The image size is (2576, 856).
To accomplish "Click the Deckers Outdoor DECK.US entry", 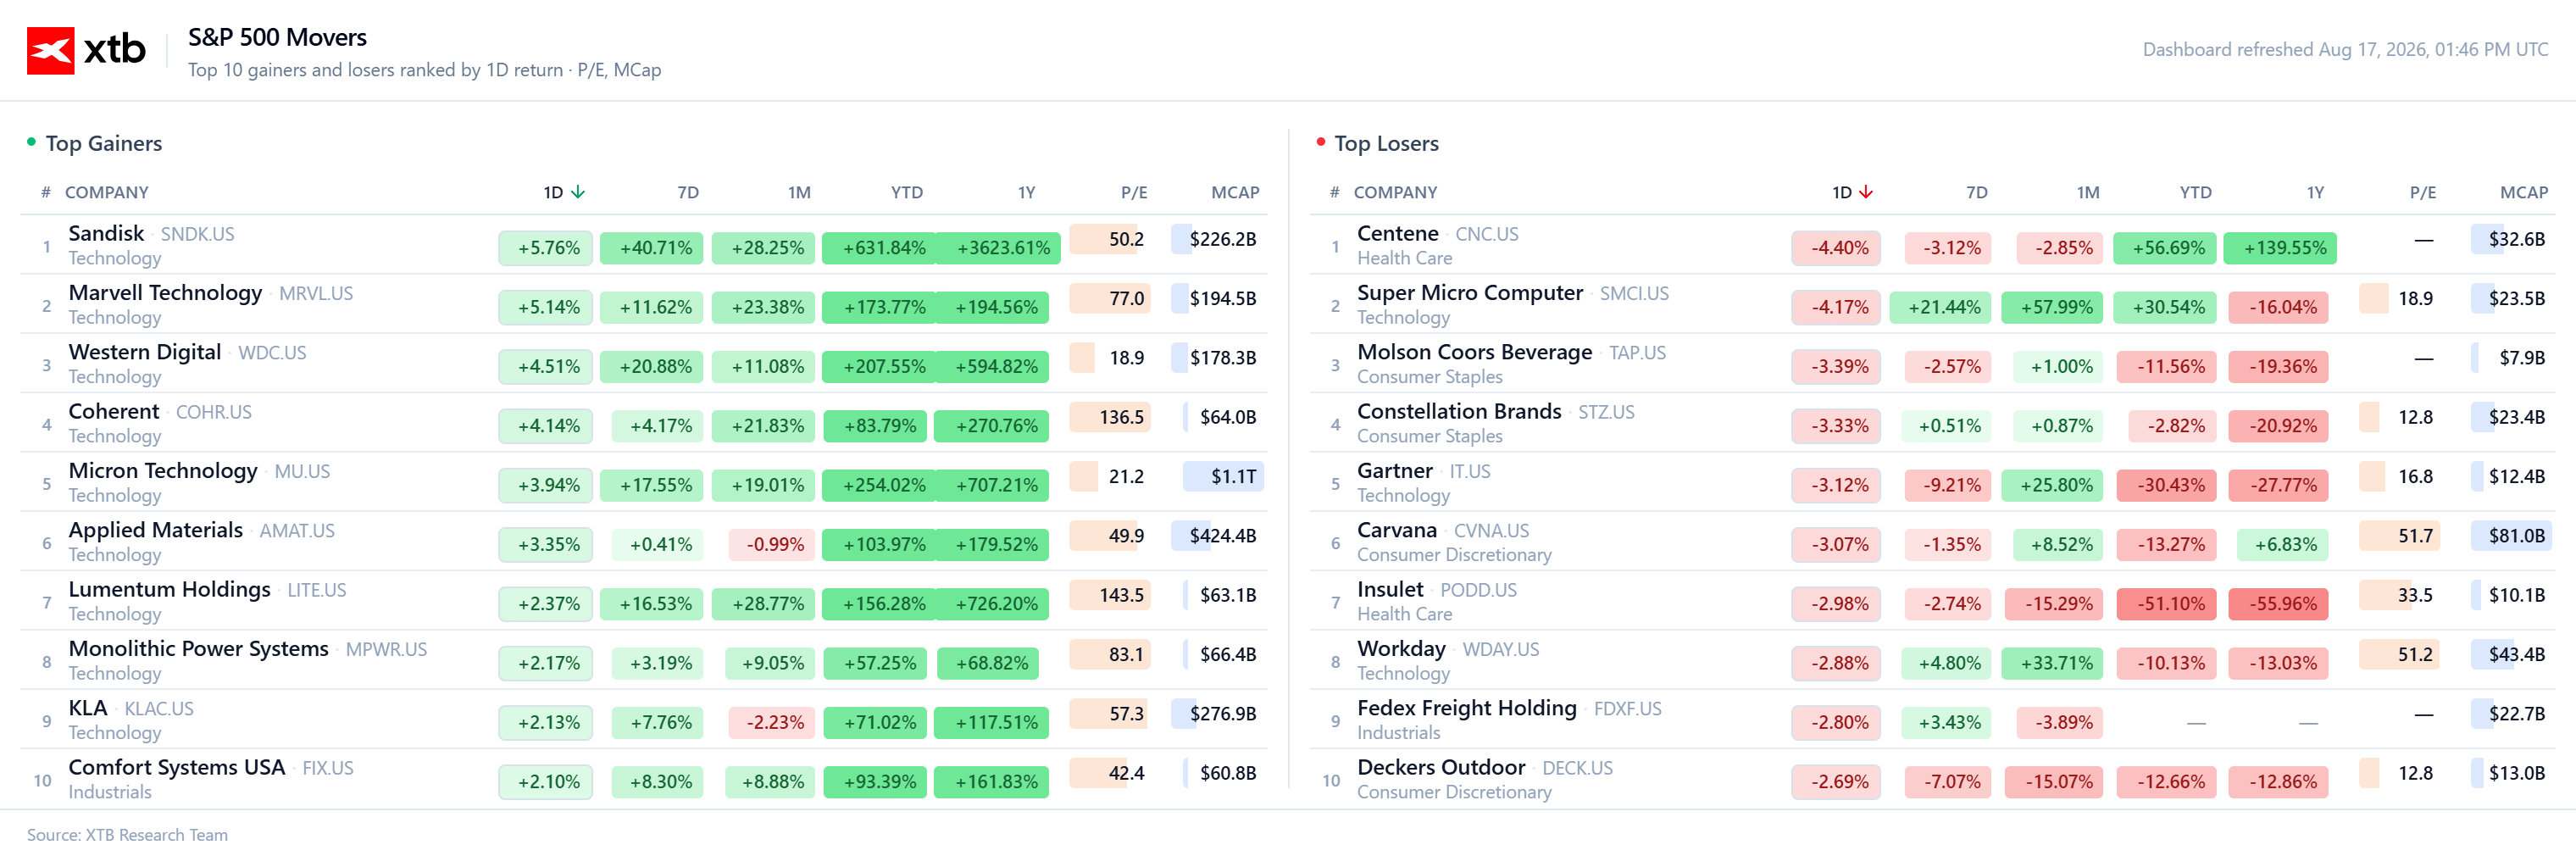I will [x=1484, y=768].
